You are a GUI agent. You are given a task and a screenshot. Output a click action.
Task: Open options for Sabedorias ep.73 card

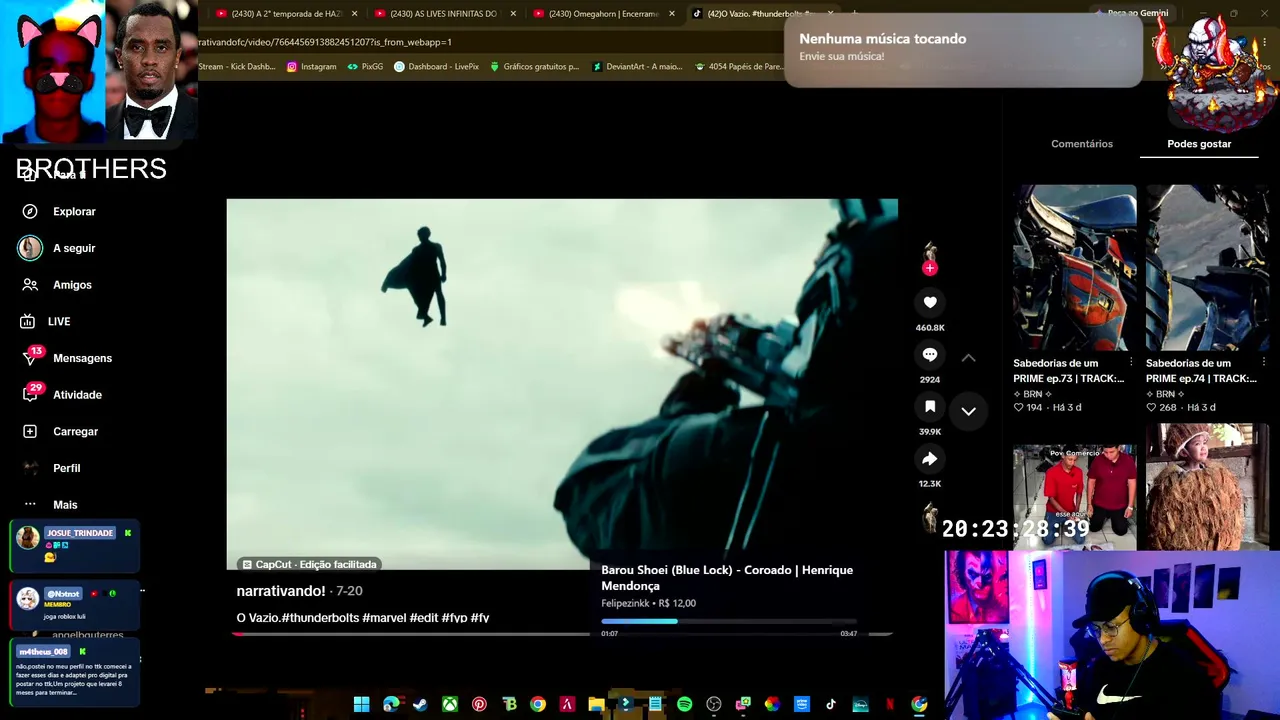click(1131, 362)
